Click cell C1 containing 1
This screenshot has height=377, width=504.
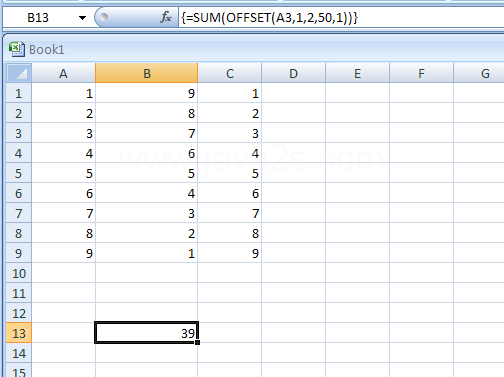tap(230, 93)
